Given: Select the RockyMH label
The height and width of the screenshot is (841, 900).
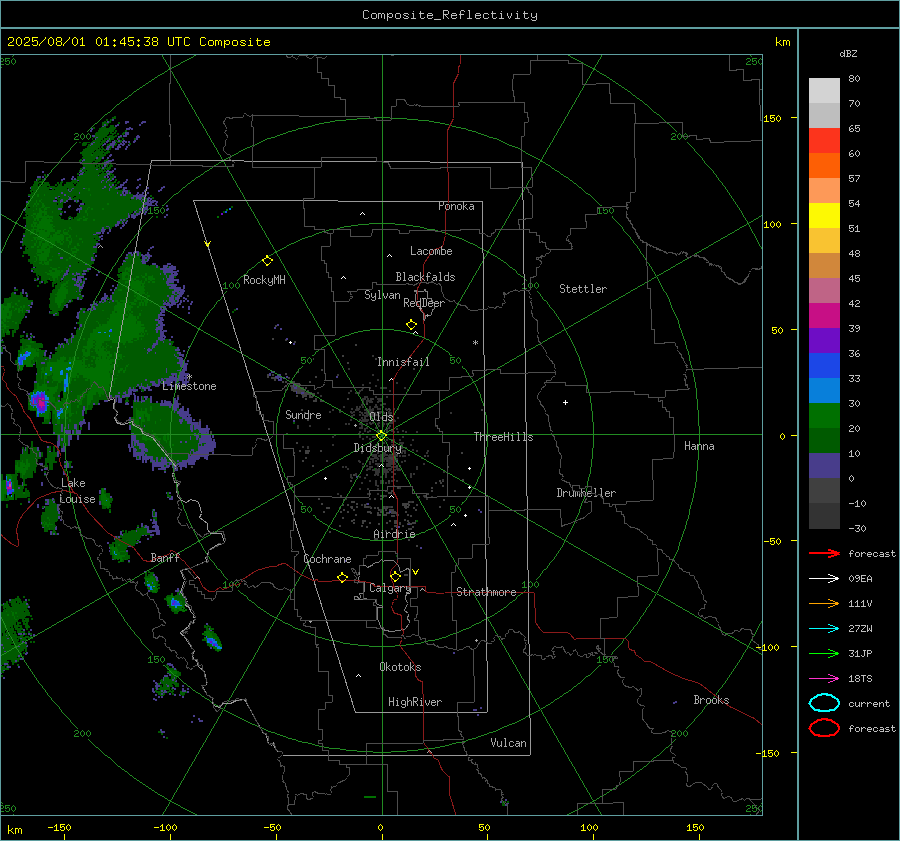Looking at the screenshot, I should click(x=264, y=280).
